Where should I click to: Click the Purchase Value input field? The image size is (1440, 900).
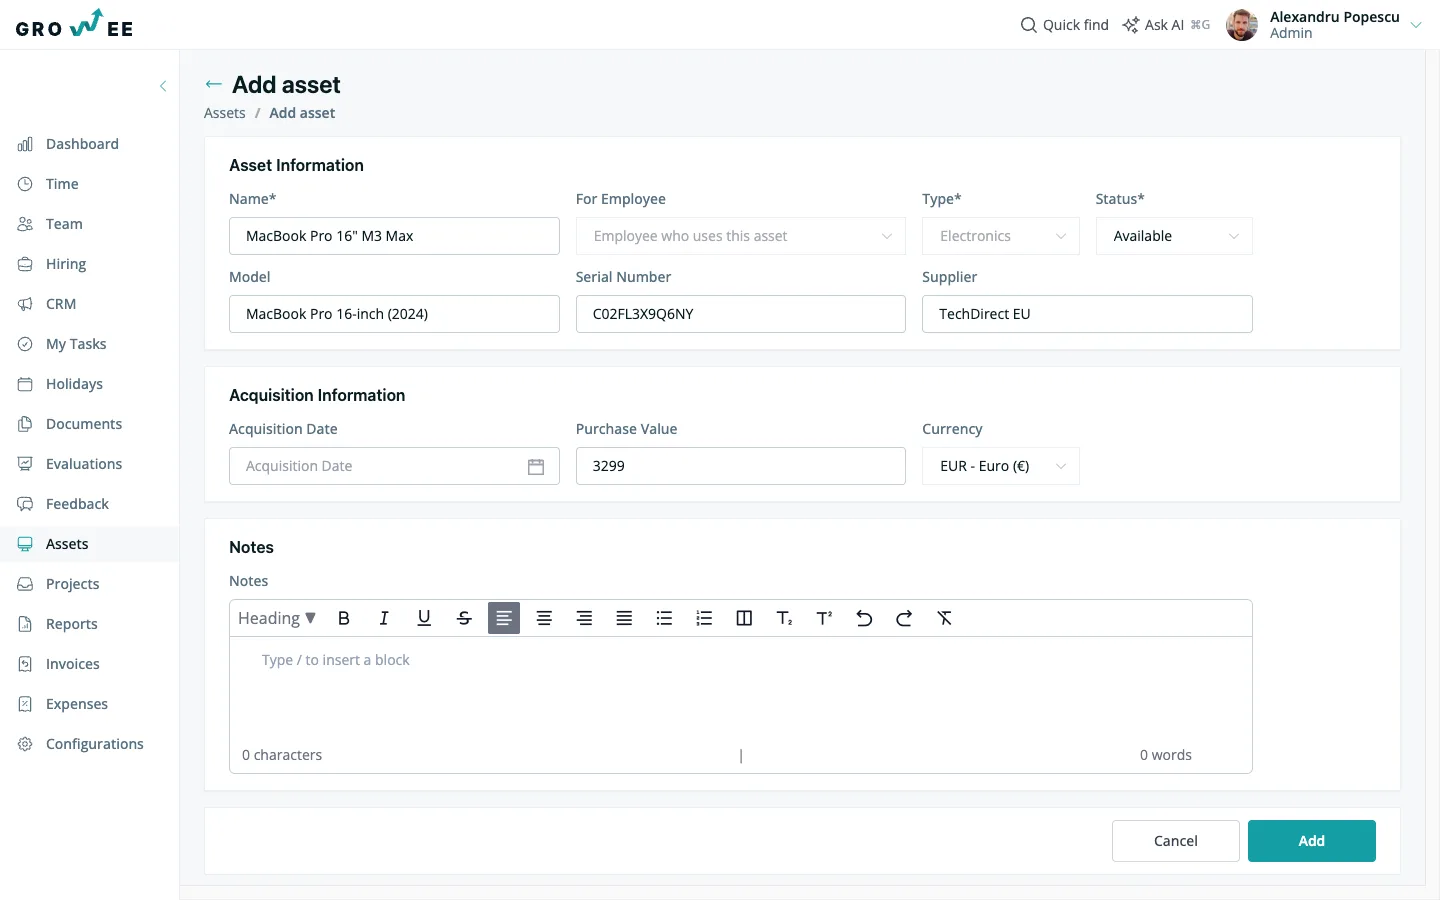click(x=741, y=466)
